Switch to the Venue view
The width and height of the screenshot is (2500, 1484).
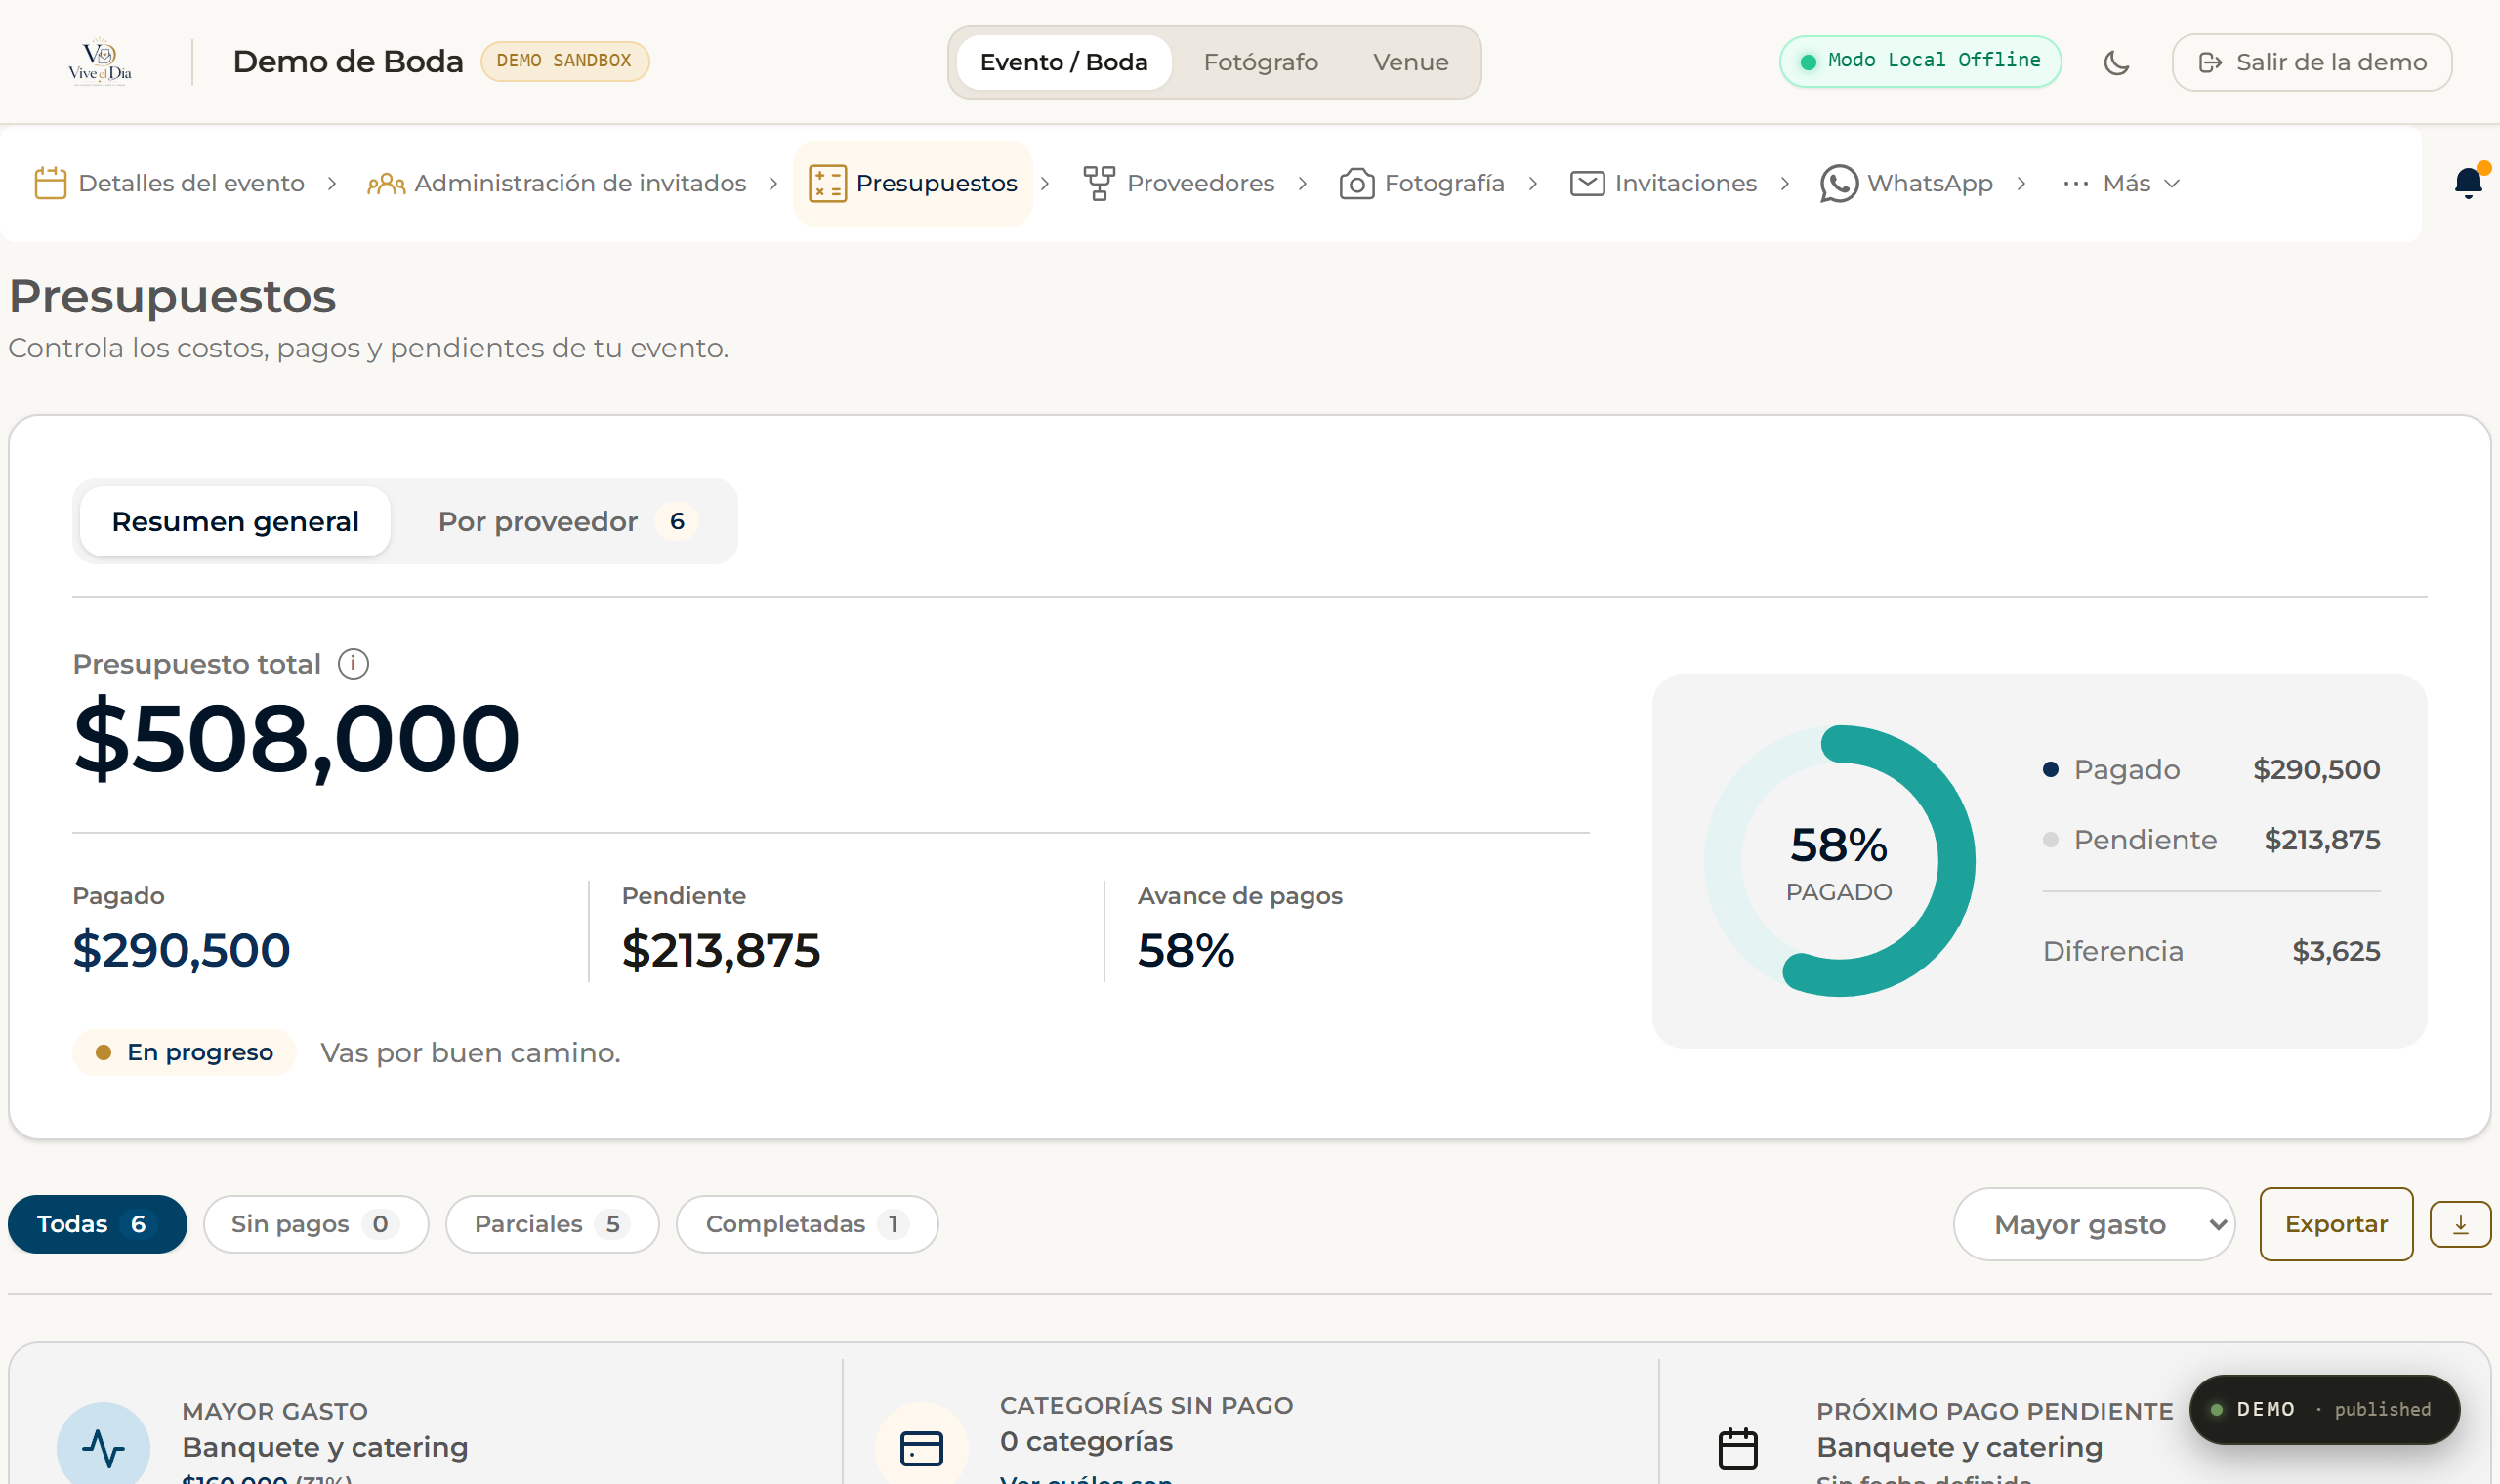(1410, 62)
